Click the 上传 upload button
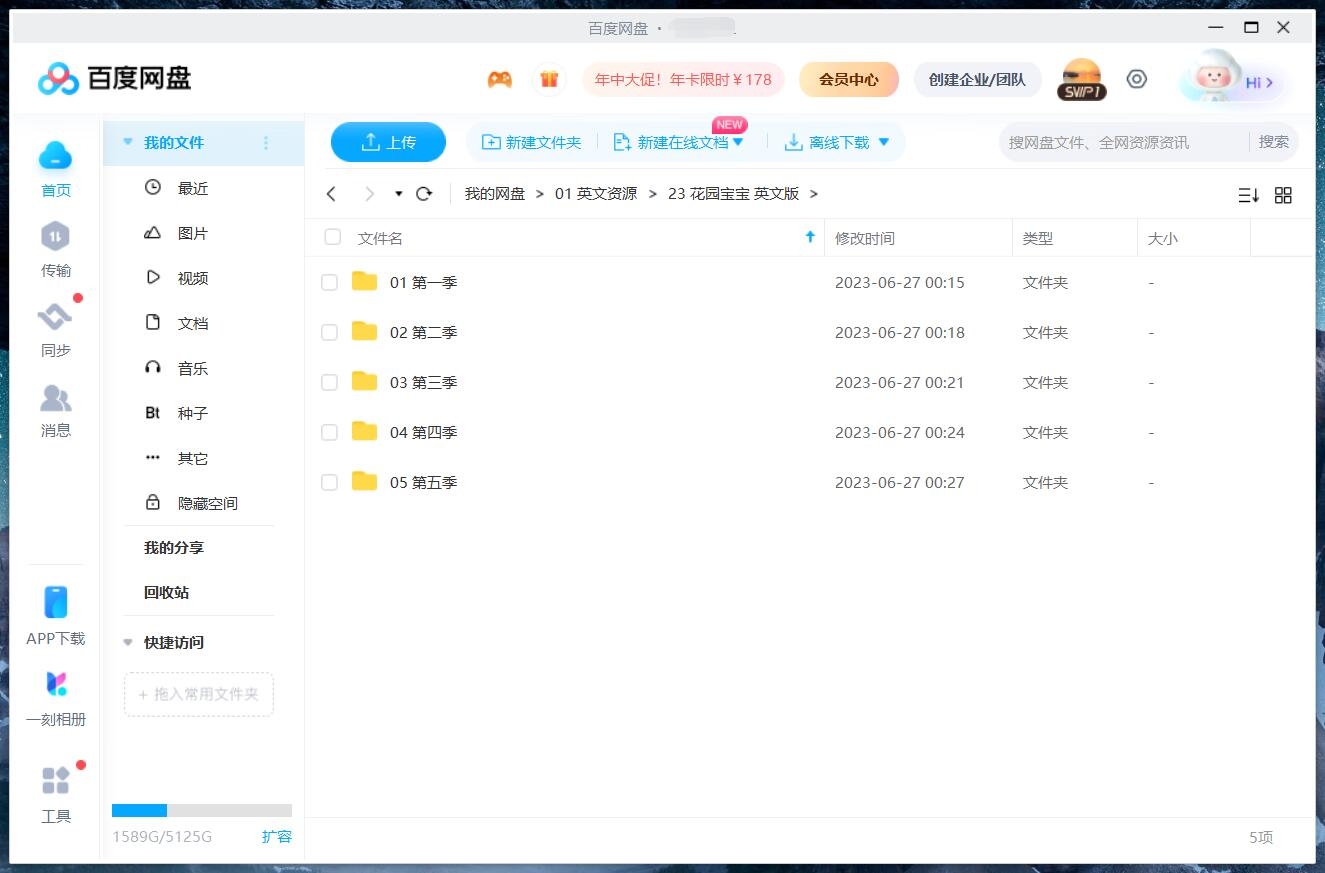The height and width of the screenshot is (873, 1325). point(388,142)
